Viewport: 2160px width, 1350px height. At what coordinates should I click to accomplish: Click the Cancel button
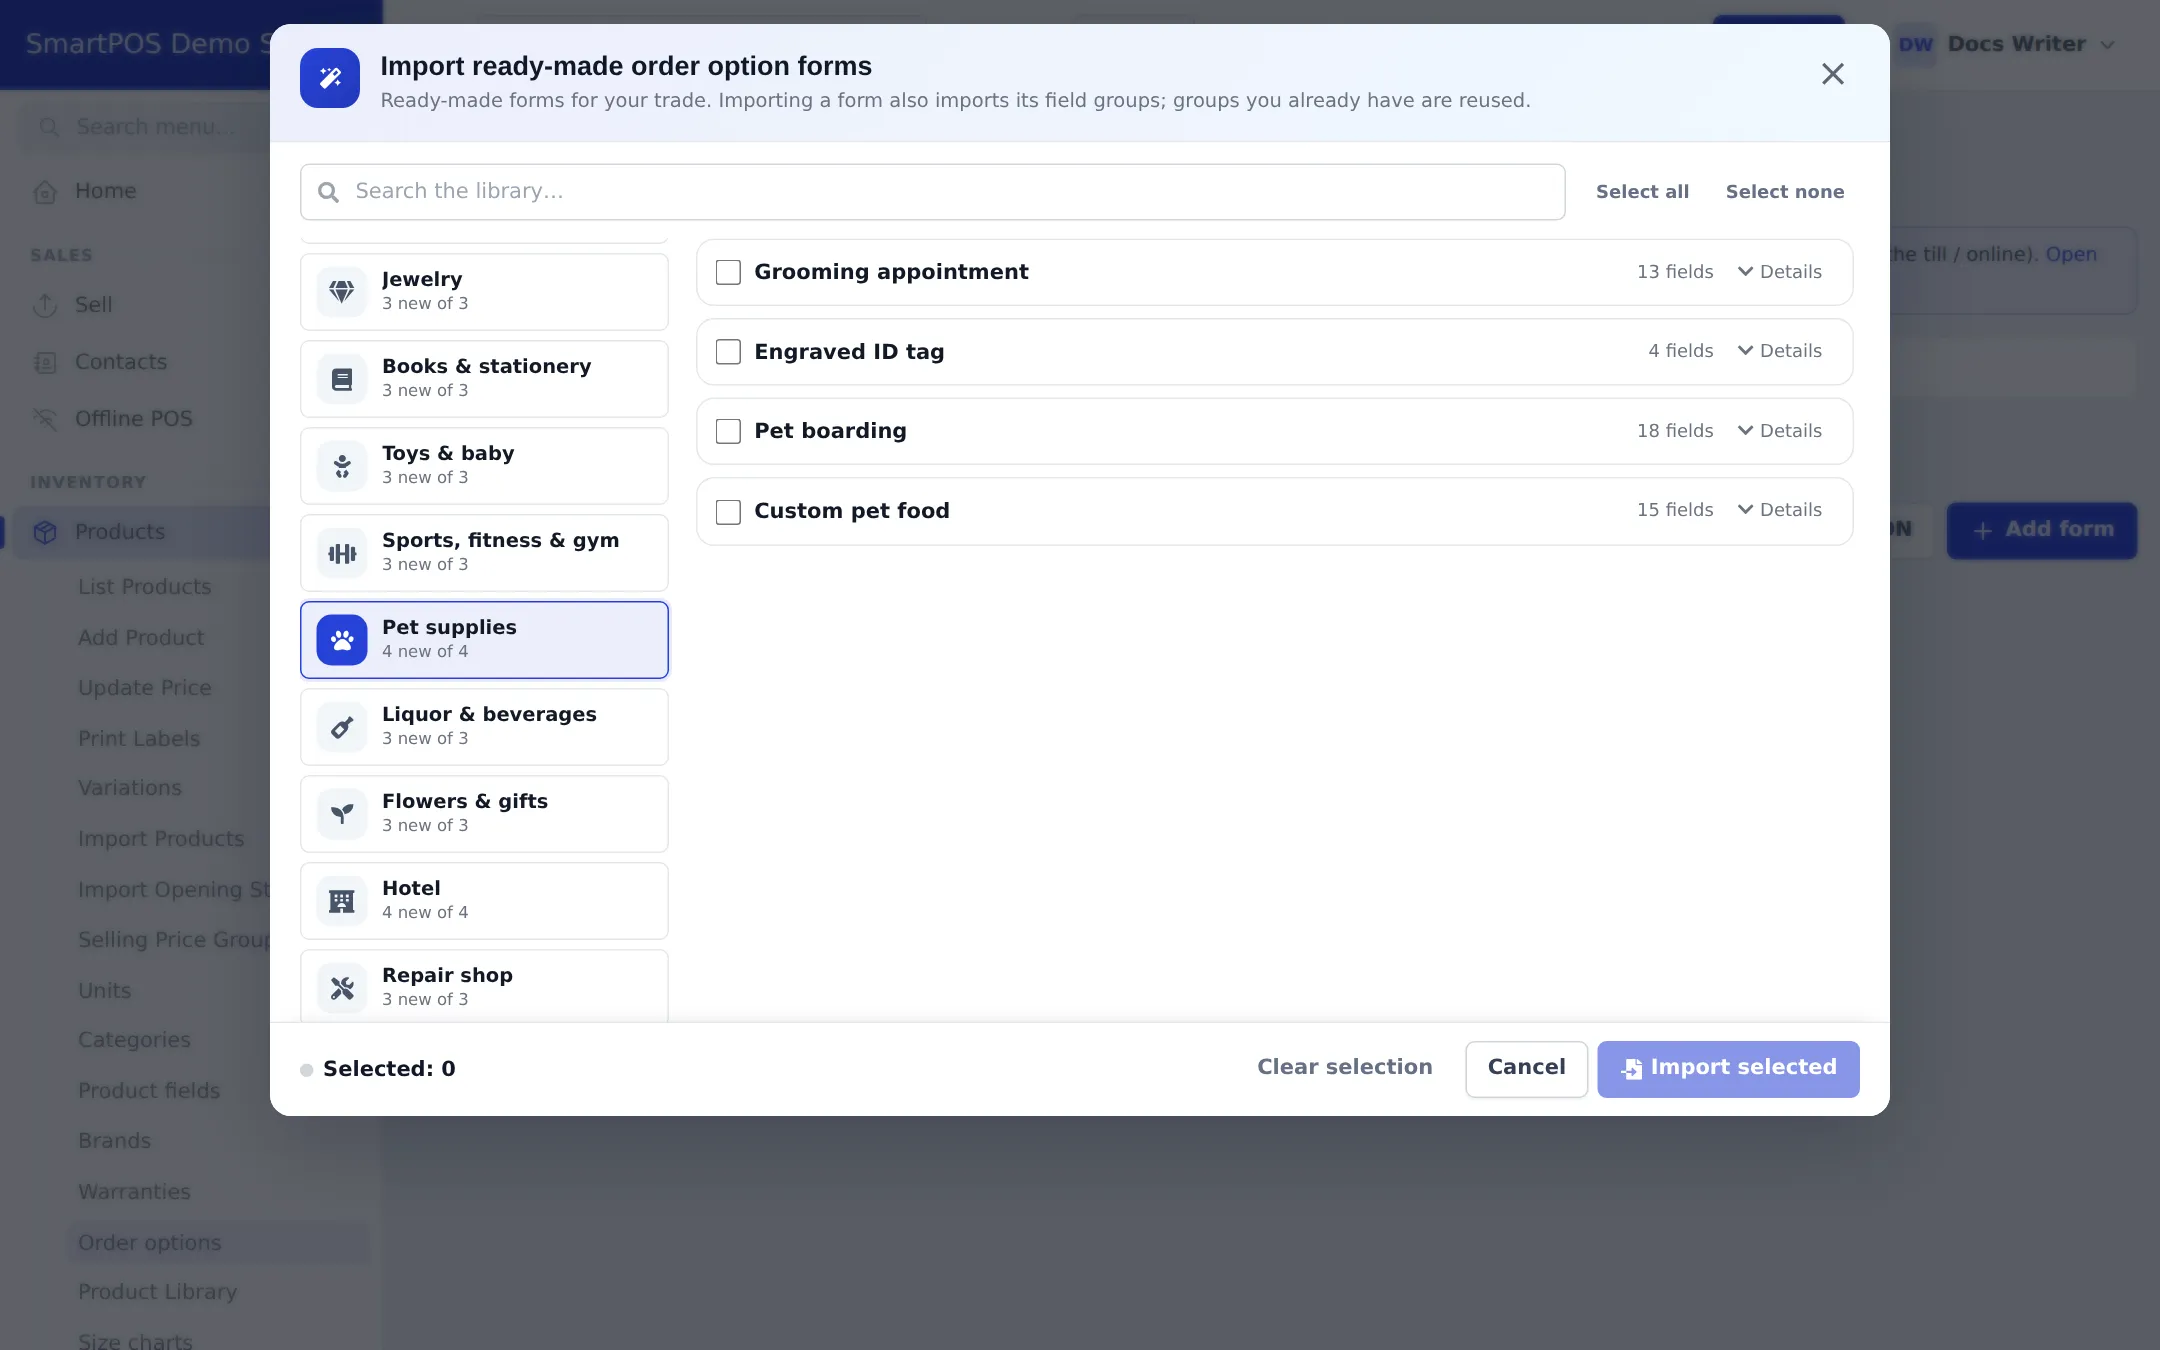[x=1526, y=1068]
